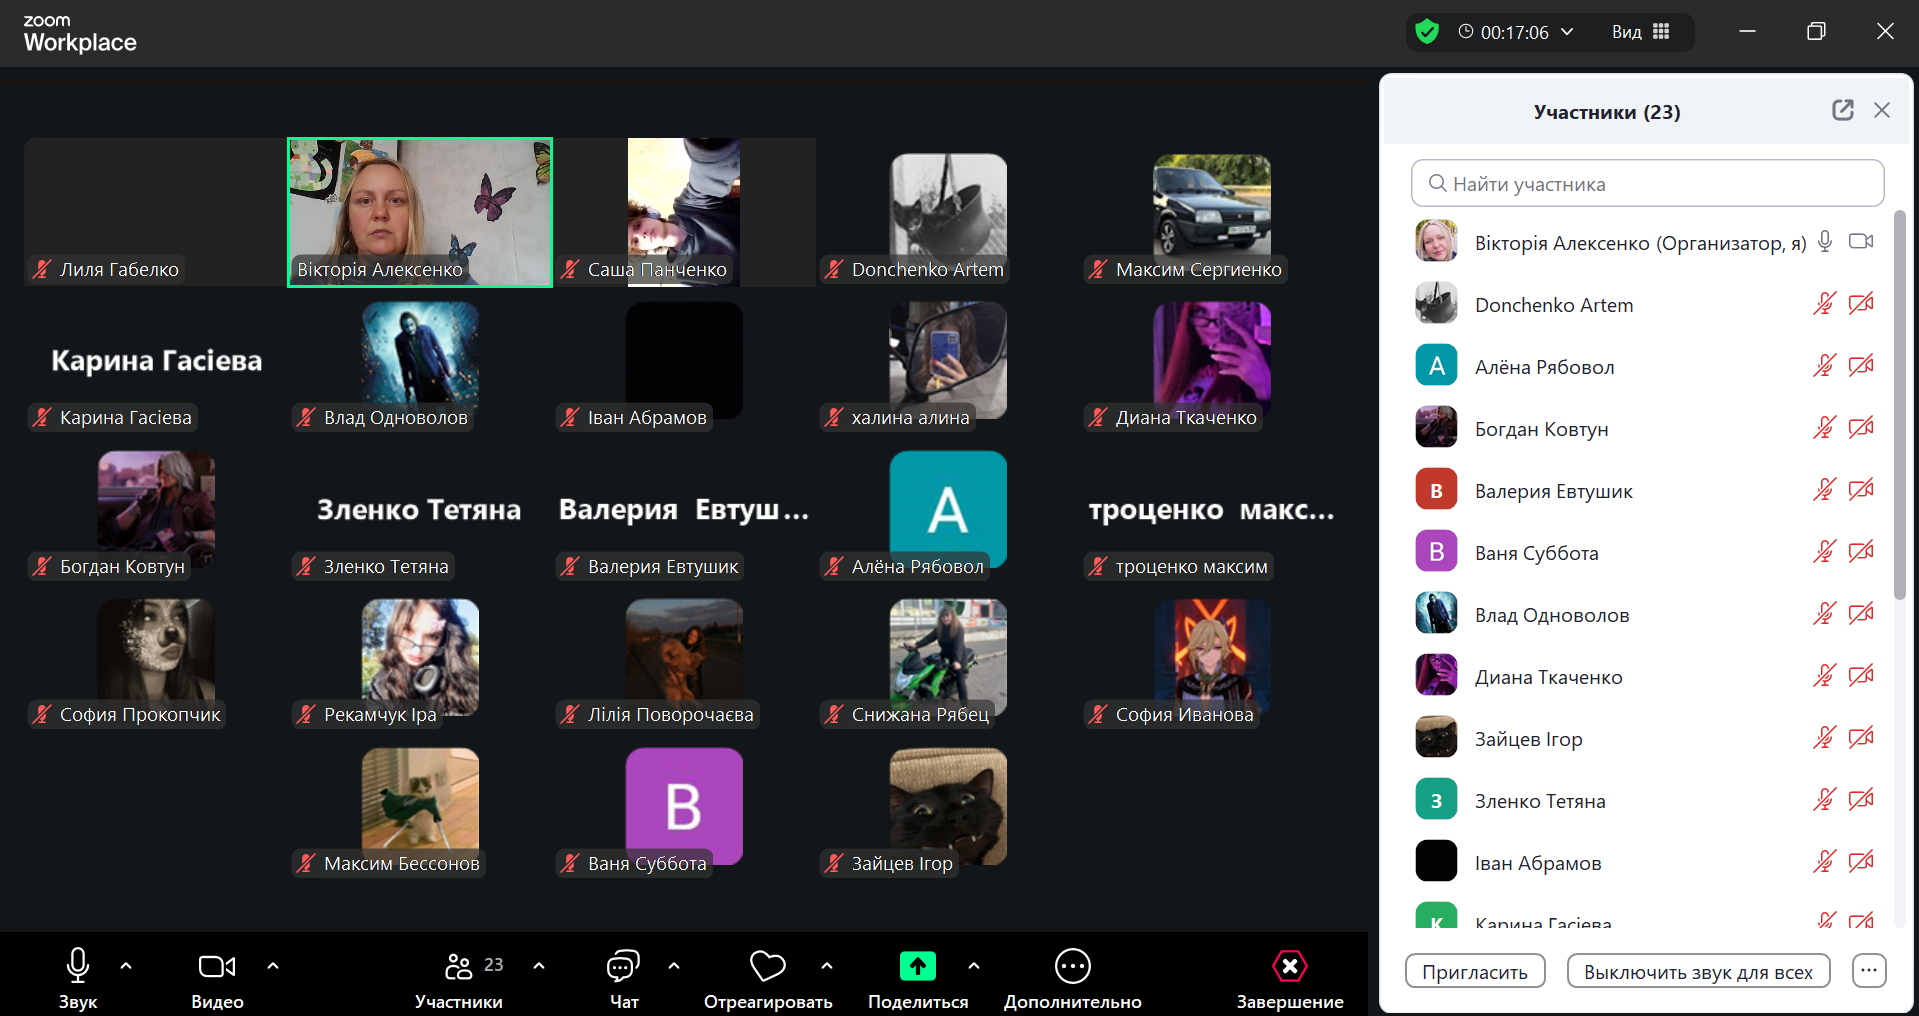Expand video settings arrow beside camera
The width and height of the screenshot is (1919, 1016).
pyautogui.click(x=273, y=966)
